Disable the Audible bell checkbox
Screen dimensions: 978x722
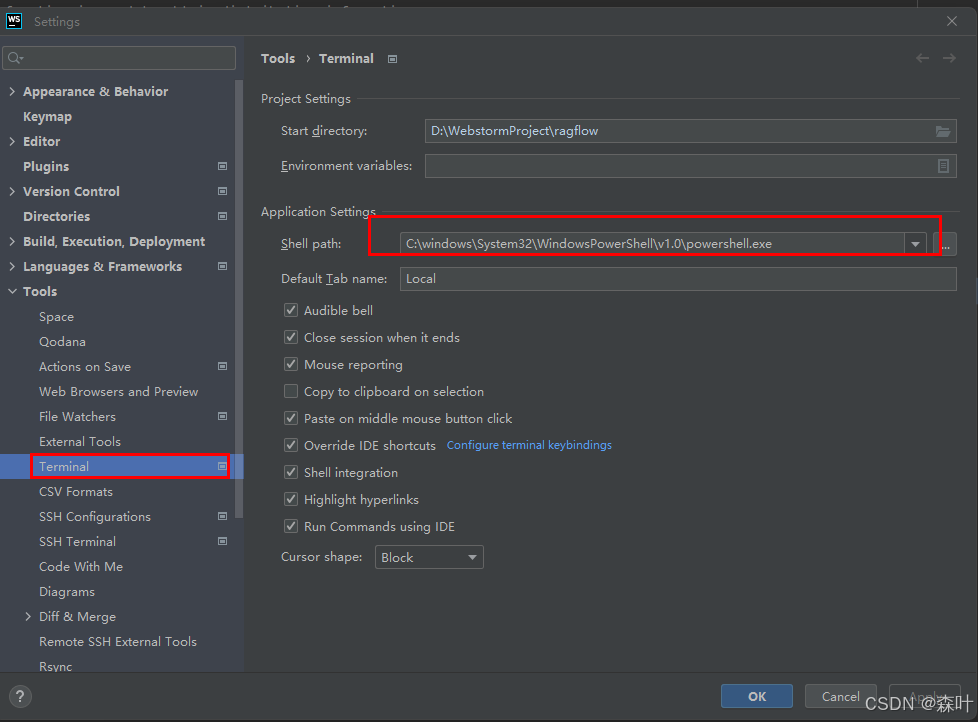290,311
